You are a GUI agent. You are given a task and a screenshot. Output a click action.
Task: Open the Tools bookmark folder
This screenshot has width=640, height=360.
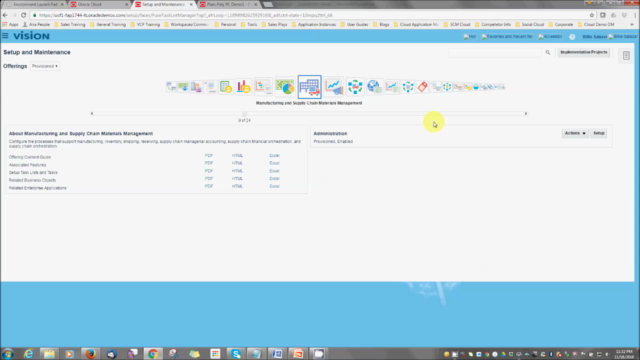click(249, 24)
